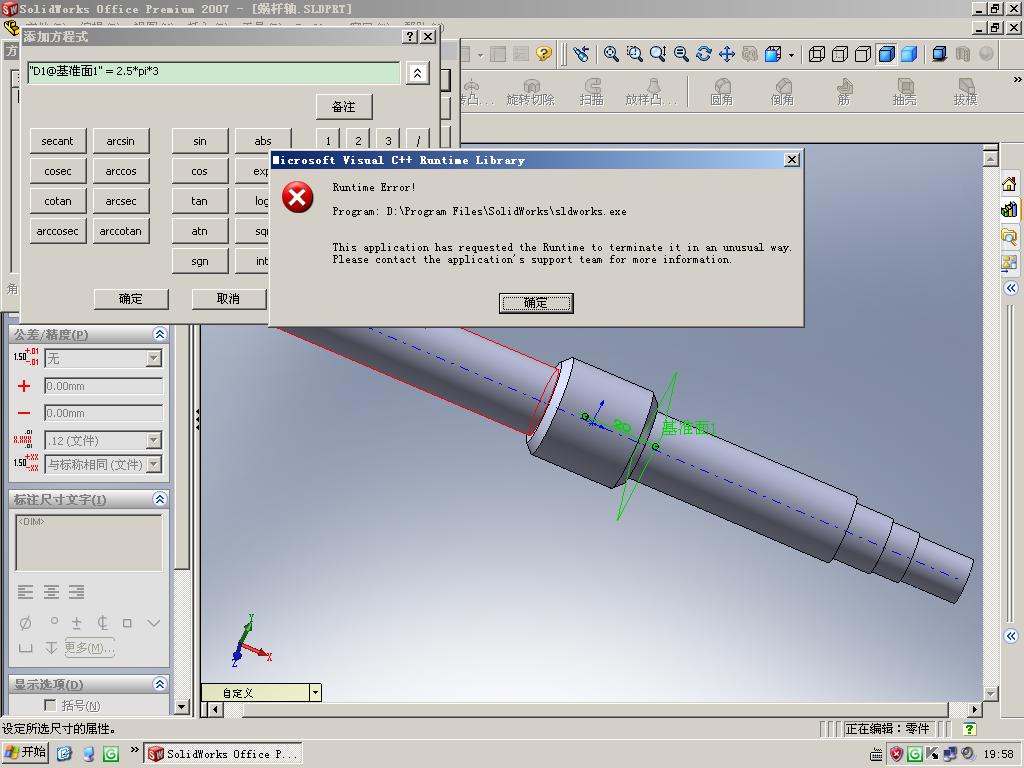
Task: Click the 基准面1 plane label in viewport
Action: point(689,428)
